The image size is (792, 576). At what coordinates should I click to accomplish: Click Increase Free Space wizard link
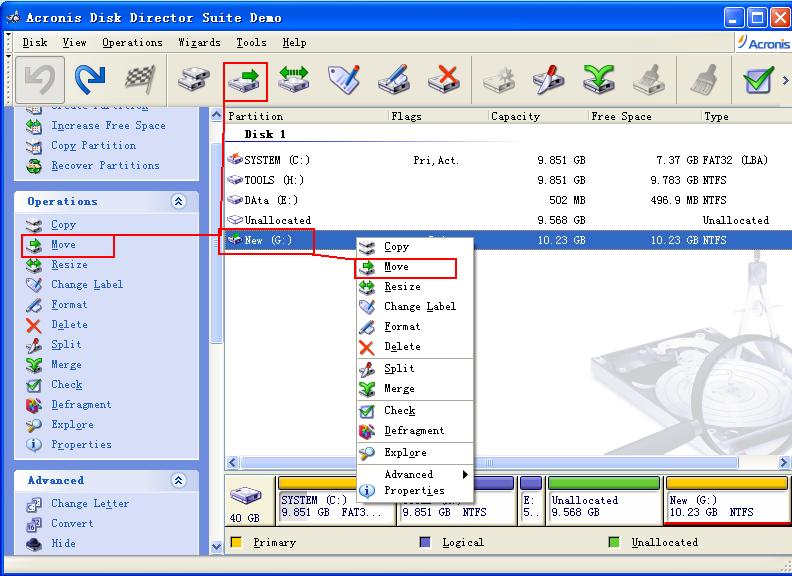[108, 125]
